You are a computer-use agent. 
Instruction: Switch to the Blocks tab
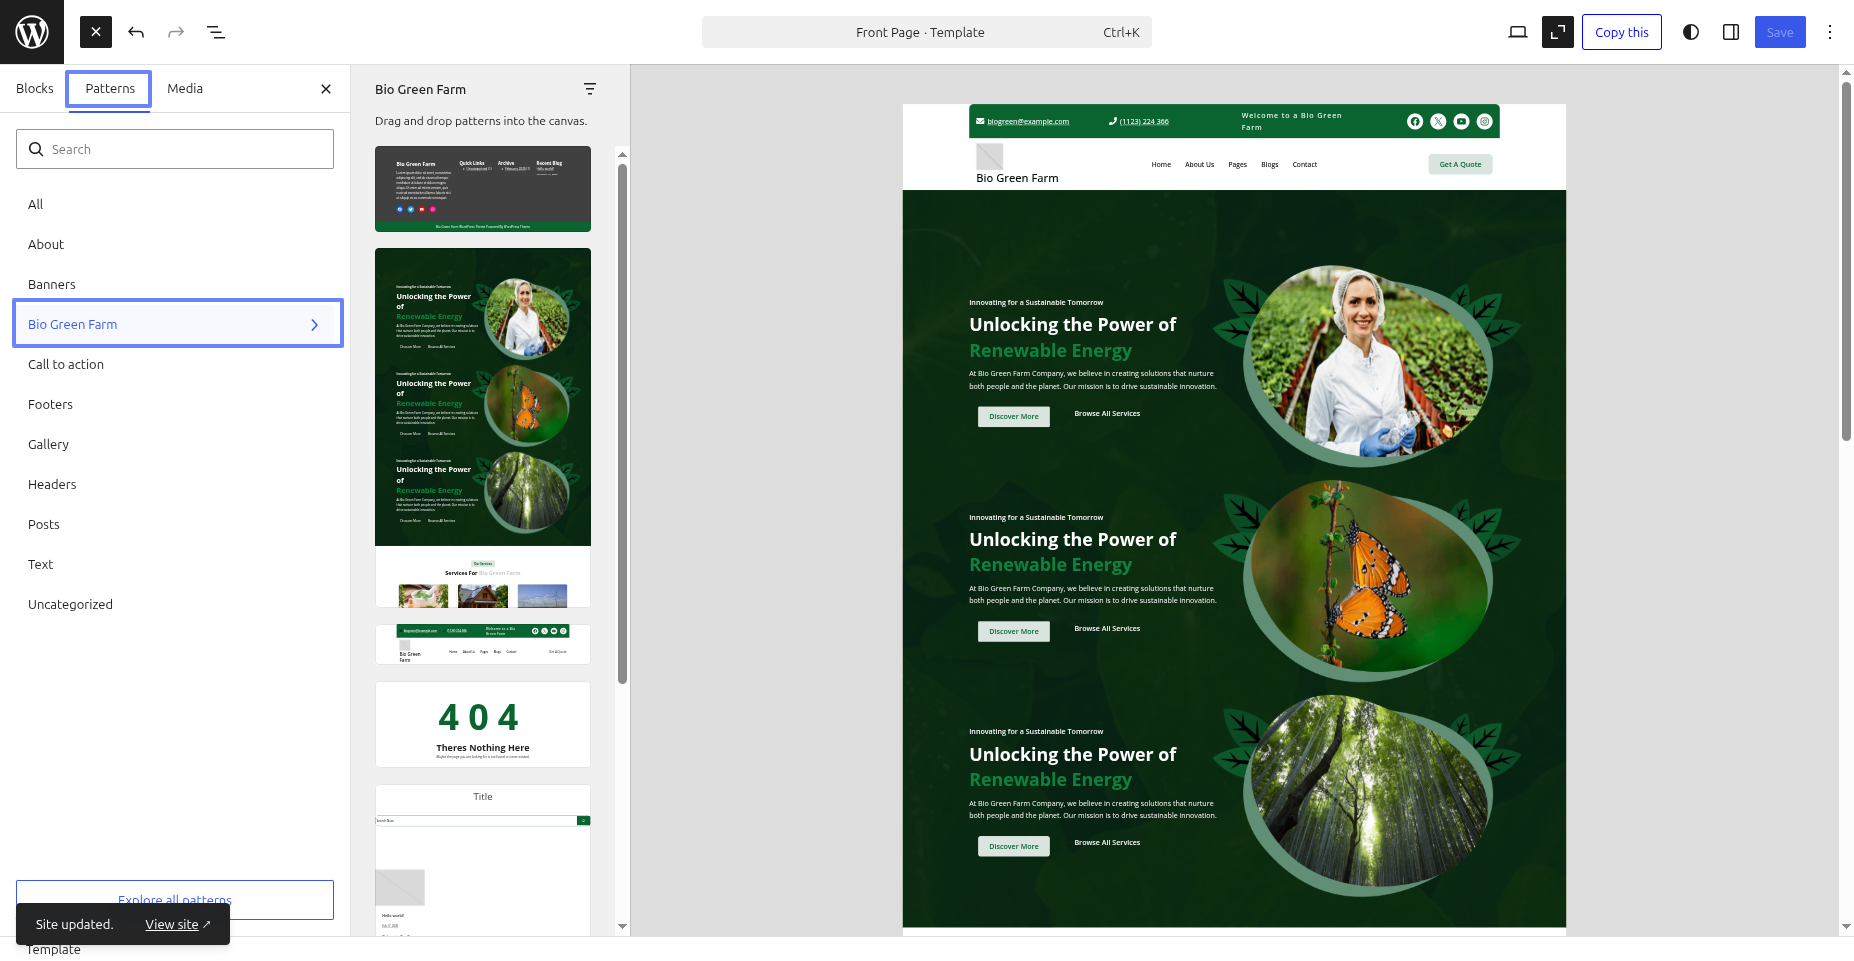coord(35,89)
